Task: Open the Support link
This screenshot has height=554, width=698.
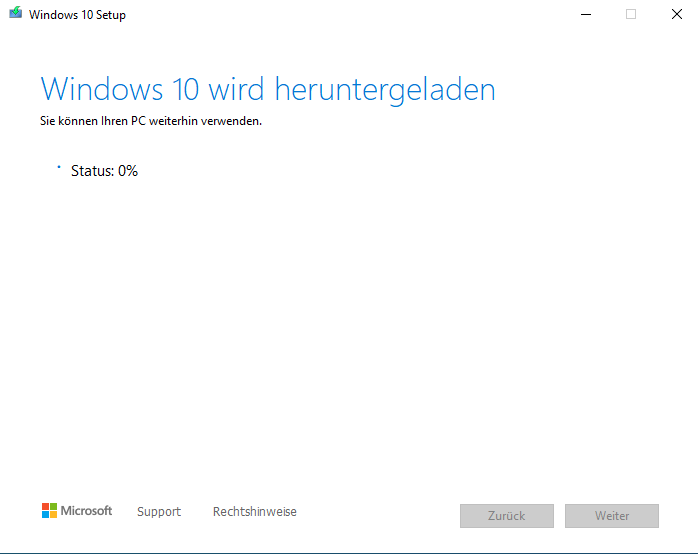Action: click(x=159, y=511)
